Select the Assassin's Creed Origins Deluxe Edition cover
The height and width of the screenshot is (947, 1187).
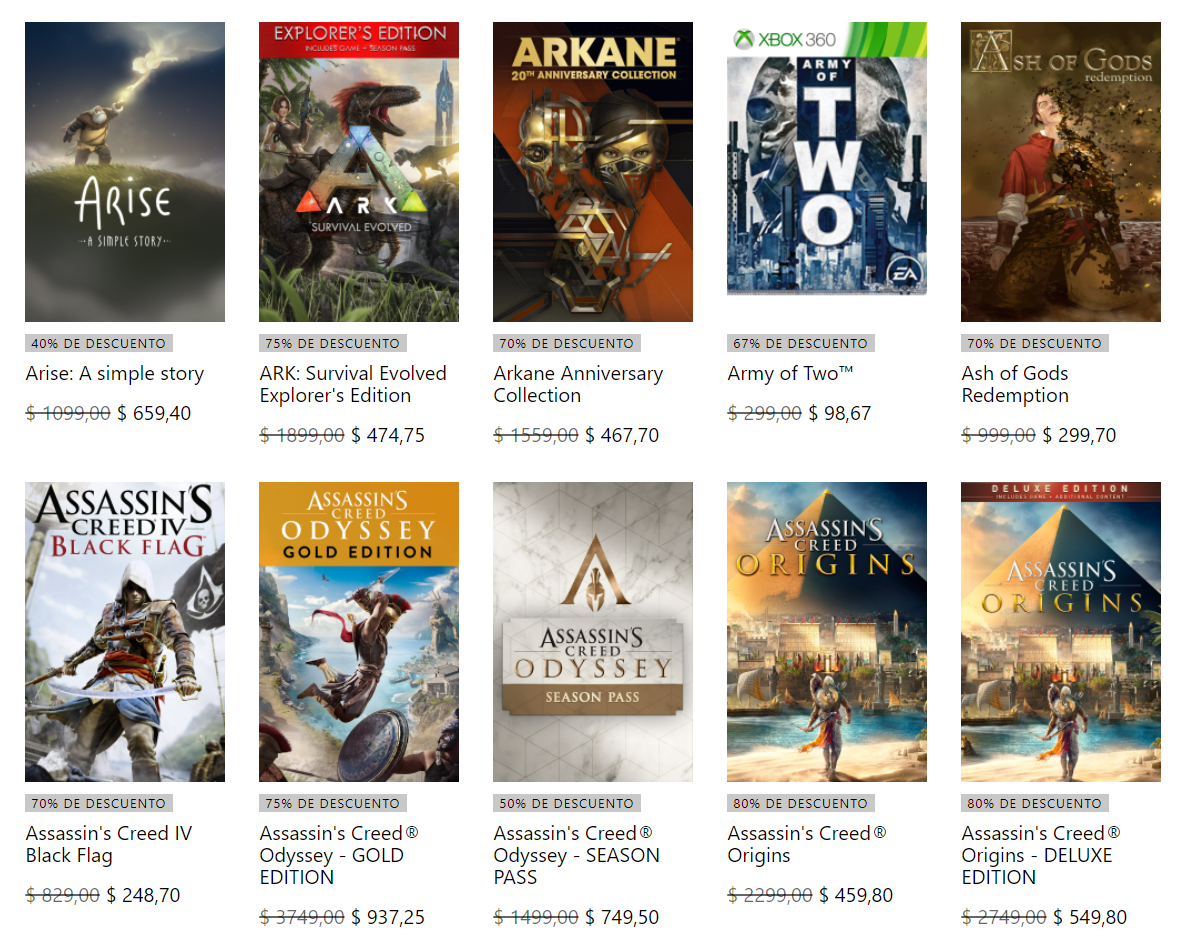point(1061,632)
